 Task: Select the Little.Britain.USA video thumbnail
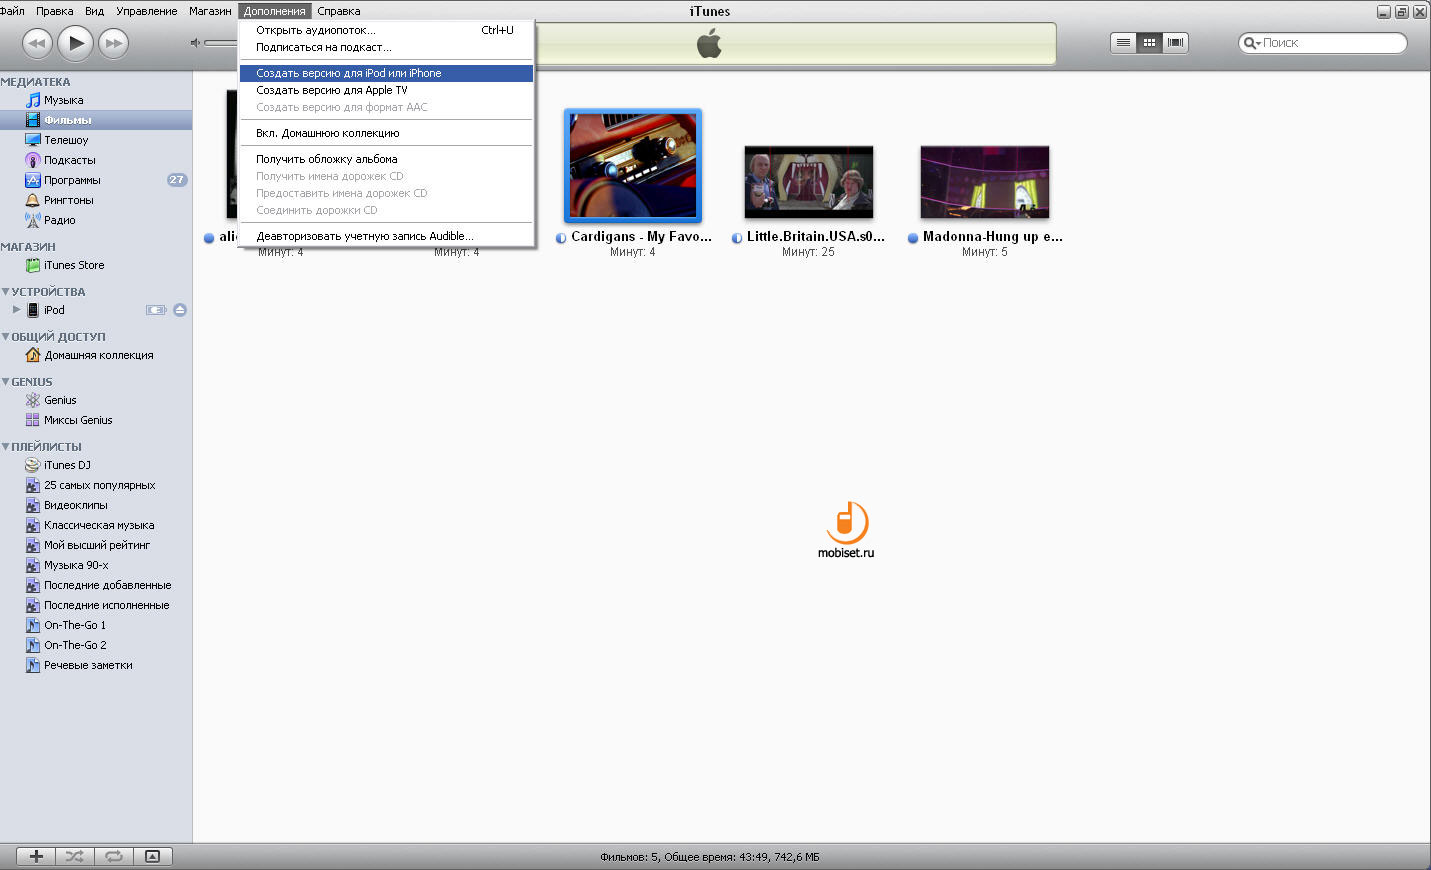pyautogui.click(x=808, y=182)
